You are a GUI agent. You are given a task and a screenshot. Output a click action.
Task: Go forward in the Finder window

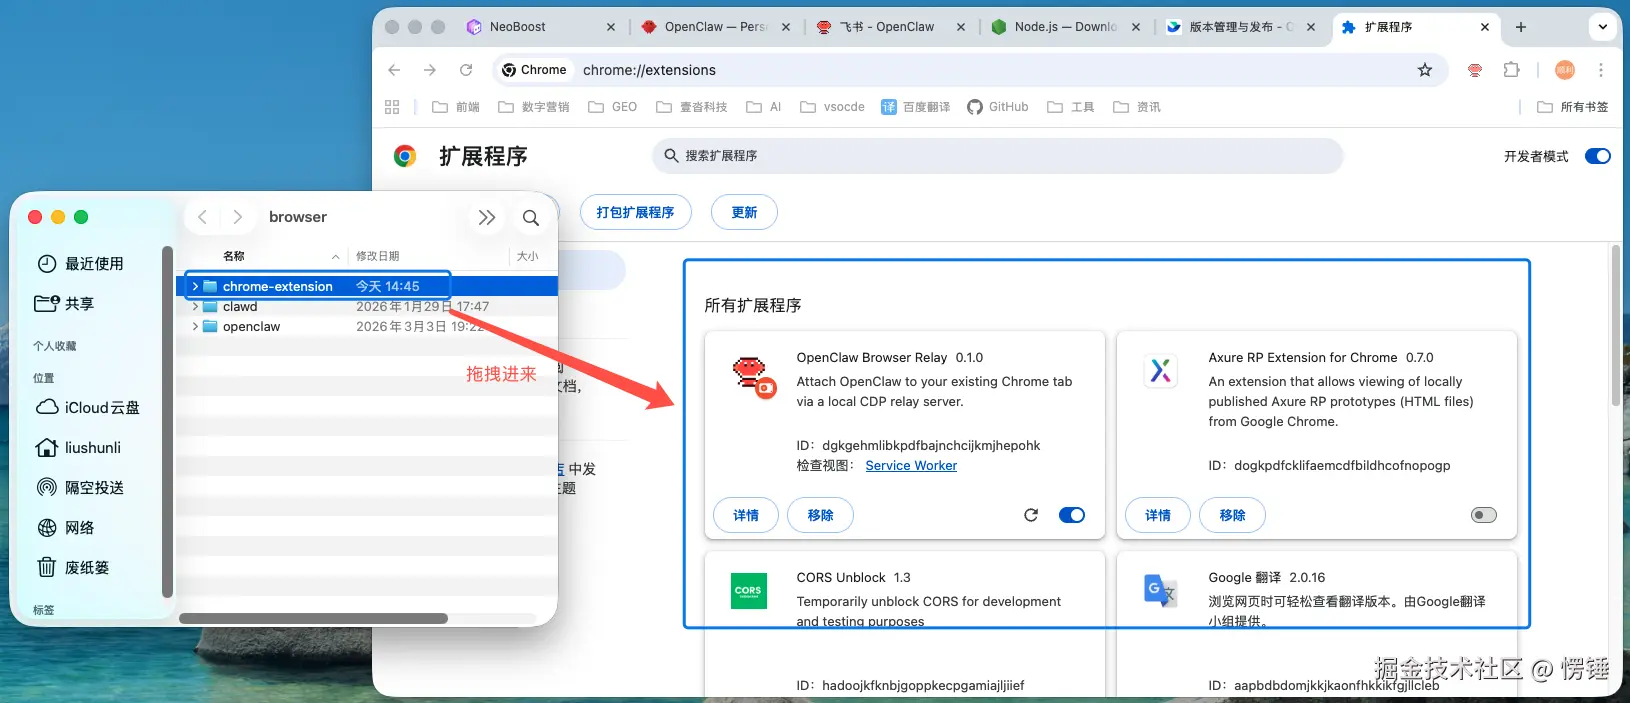tap(237, 217)
